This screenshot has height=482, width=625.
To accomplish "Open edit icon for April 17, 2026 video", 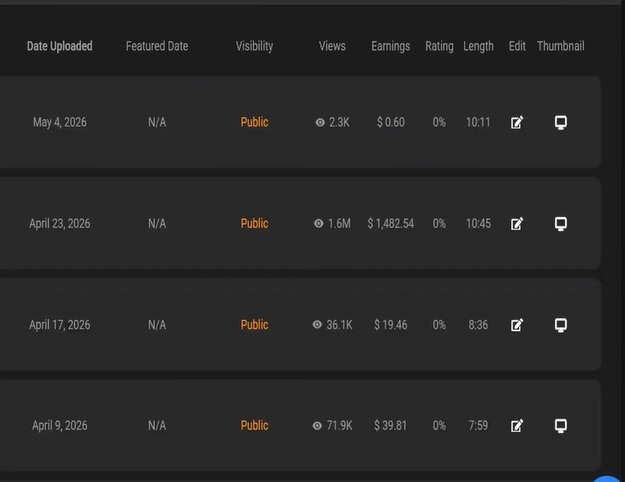I will 517,325.
